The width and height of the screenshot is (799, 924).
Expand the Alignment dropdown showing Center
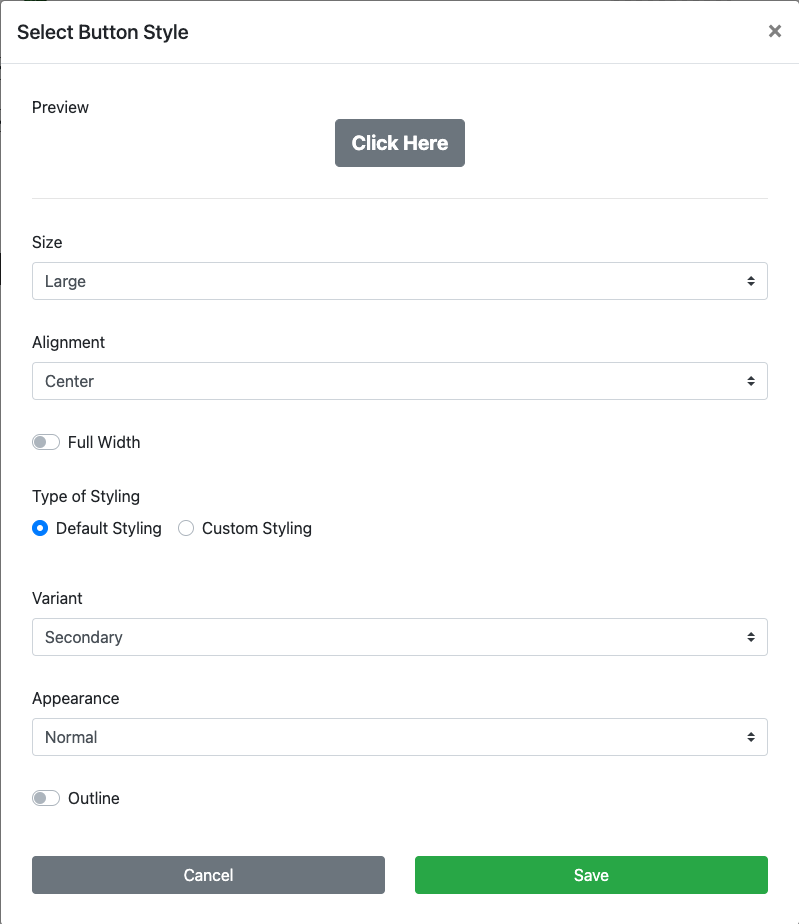(x=390, y=382)
